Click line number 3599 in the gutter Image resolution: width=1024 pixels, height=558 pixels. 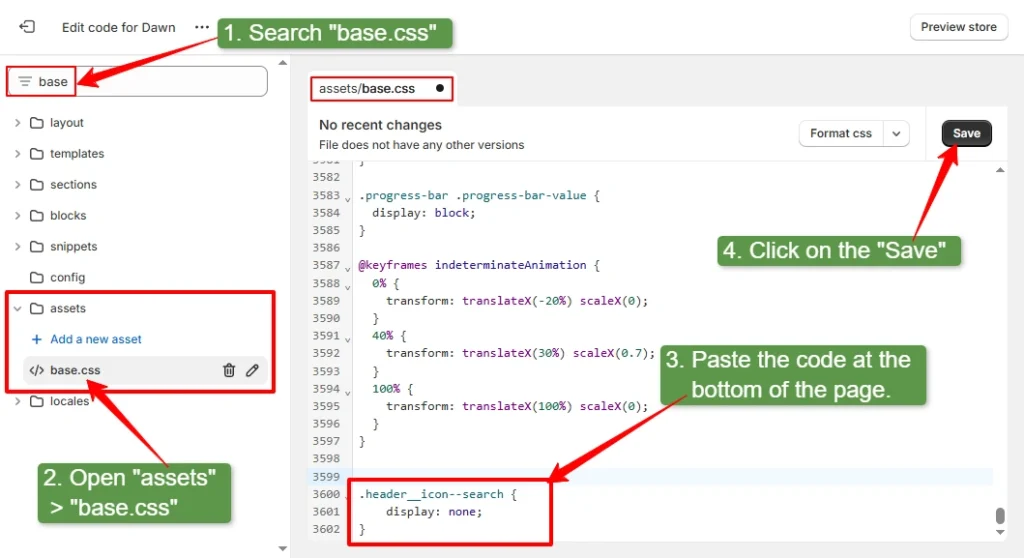(x=326, y=476)
